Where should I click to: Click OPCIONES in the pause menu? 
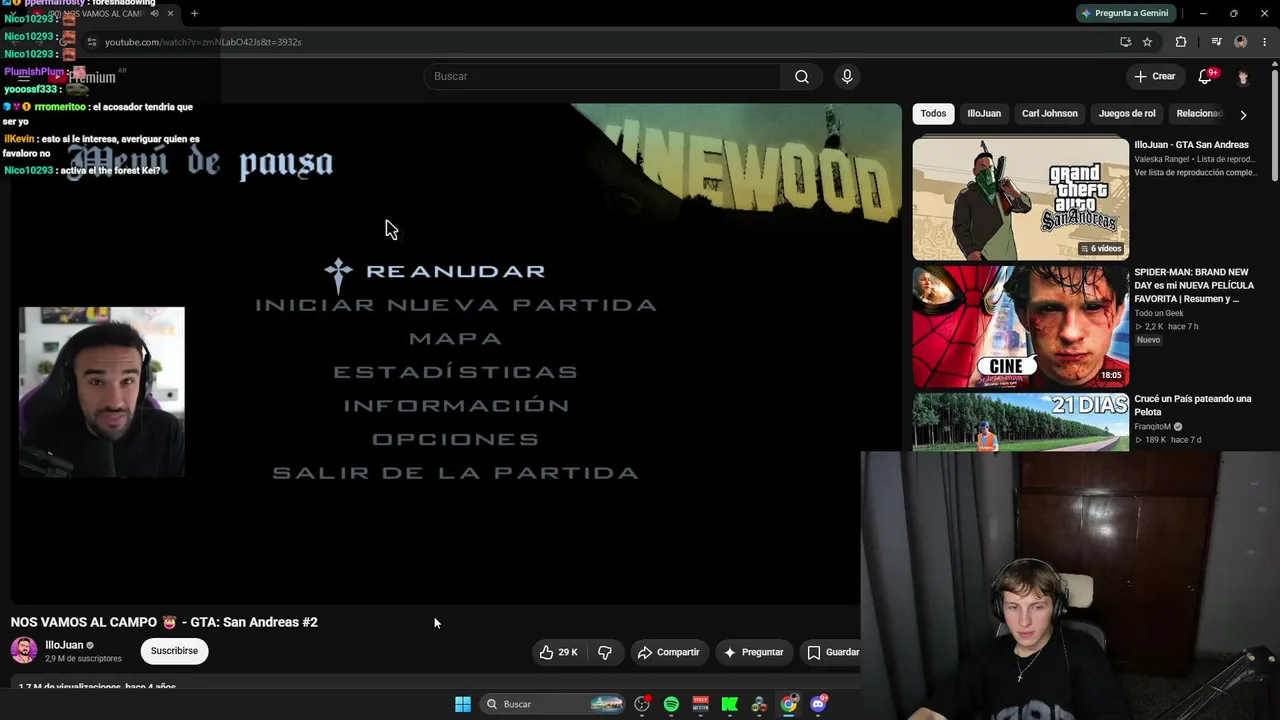coord(456,439)
